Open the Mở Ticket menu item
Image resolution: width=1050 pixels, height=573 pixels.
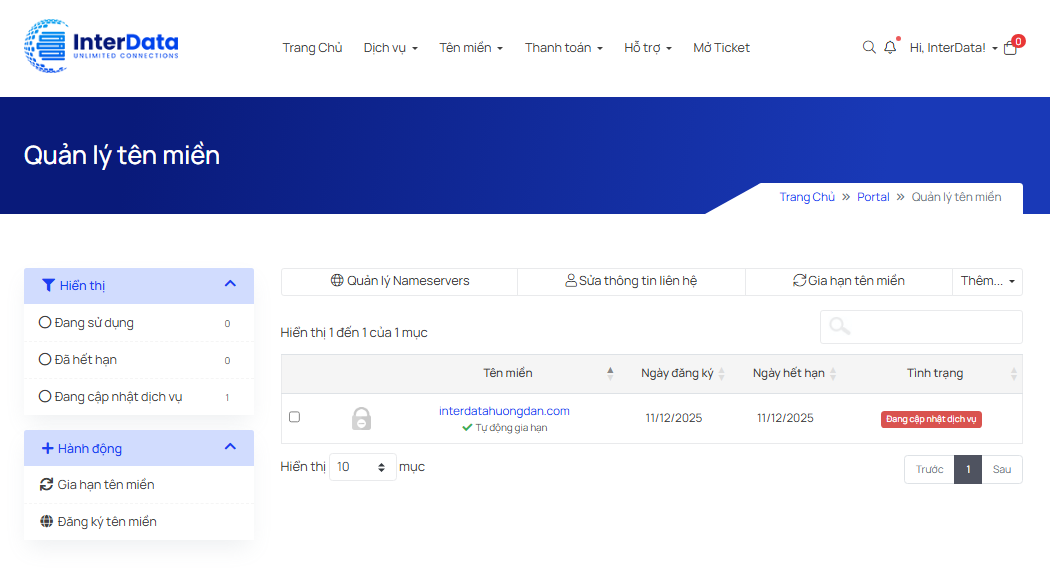(x=721, y=48)
